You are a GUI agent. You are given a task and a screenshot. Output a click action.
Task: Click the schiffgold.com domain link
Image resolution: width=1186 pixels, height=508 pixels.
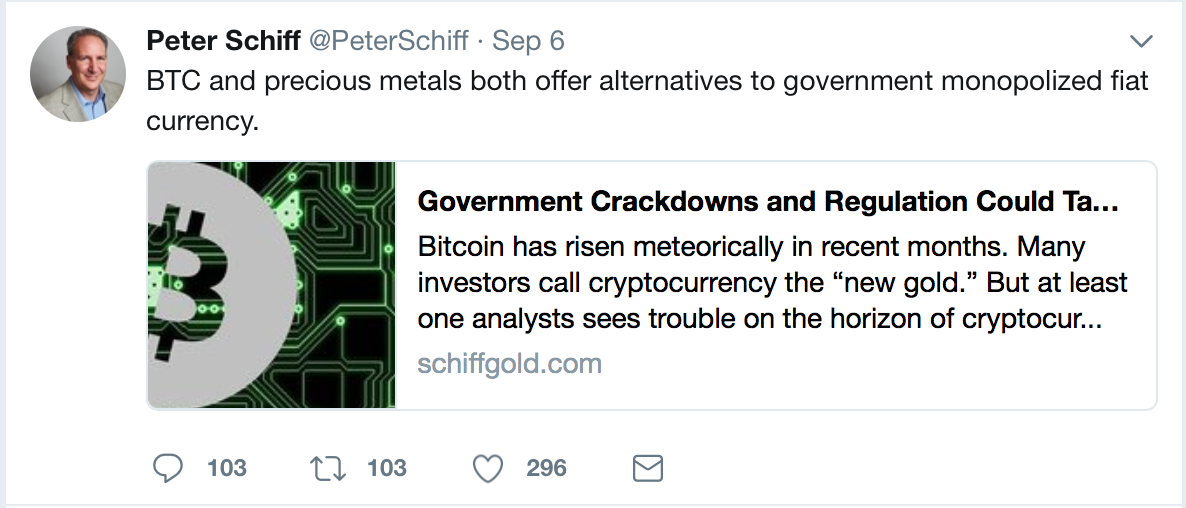click(509, 362)
